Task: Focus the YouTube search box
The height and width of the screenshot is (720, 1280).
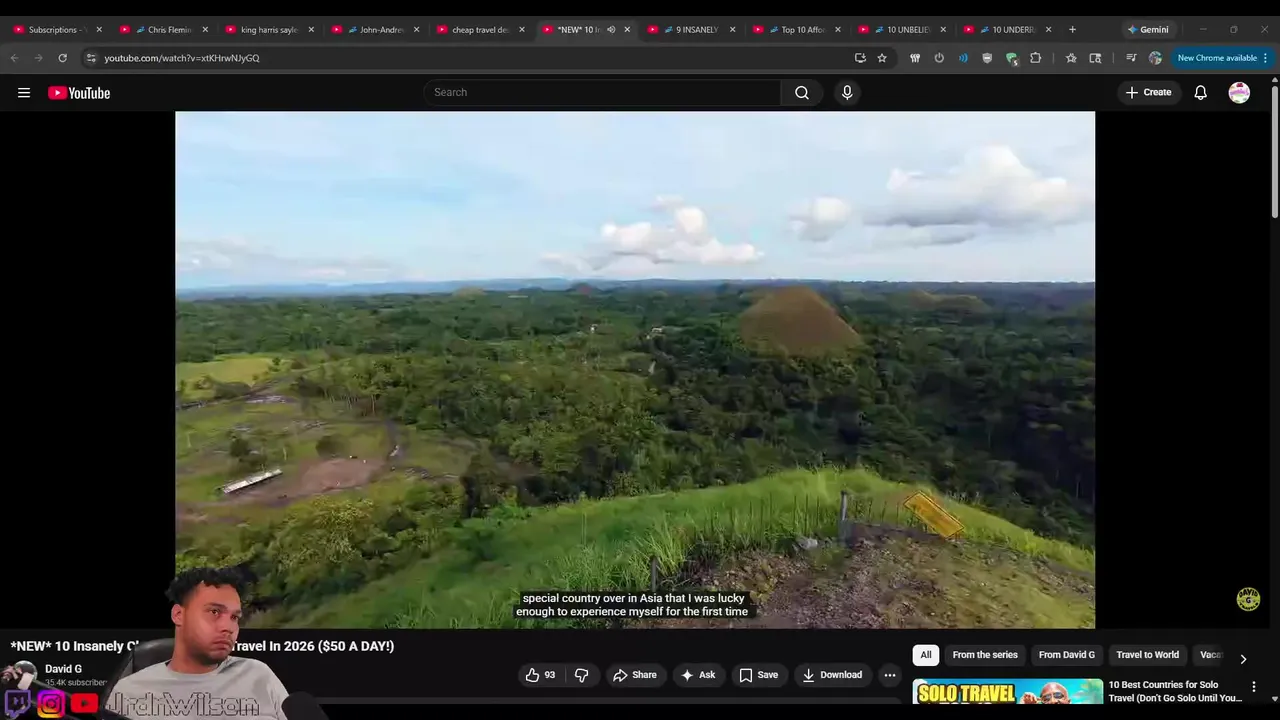Action: tap(603, 93)
